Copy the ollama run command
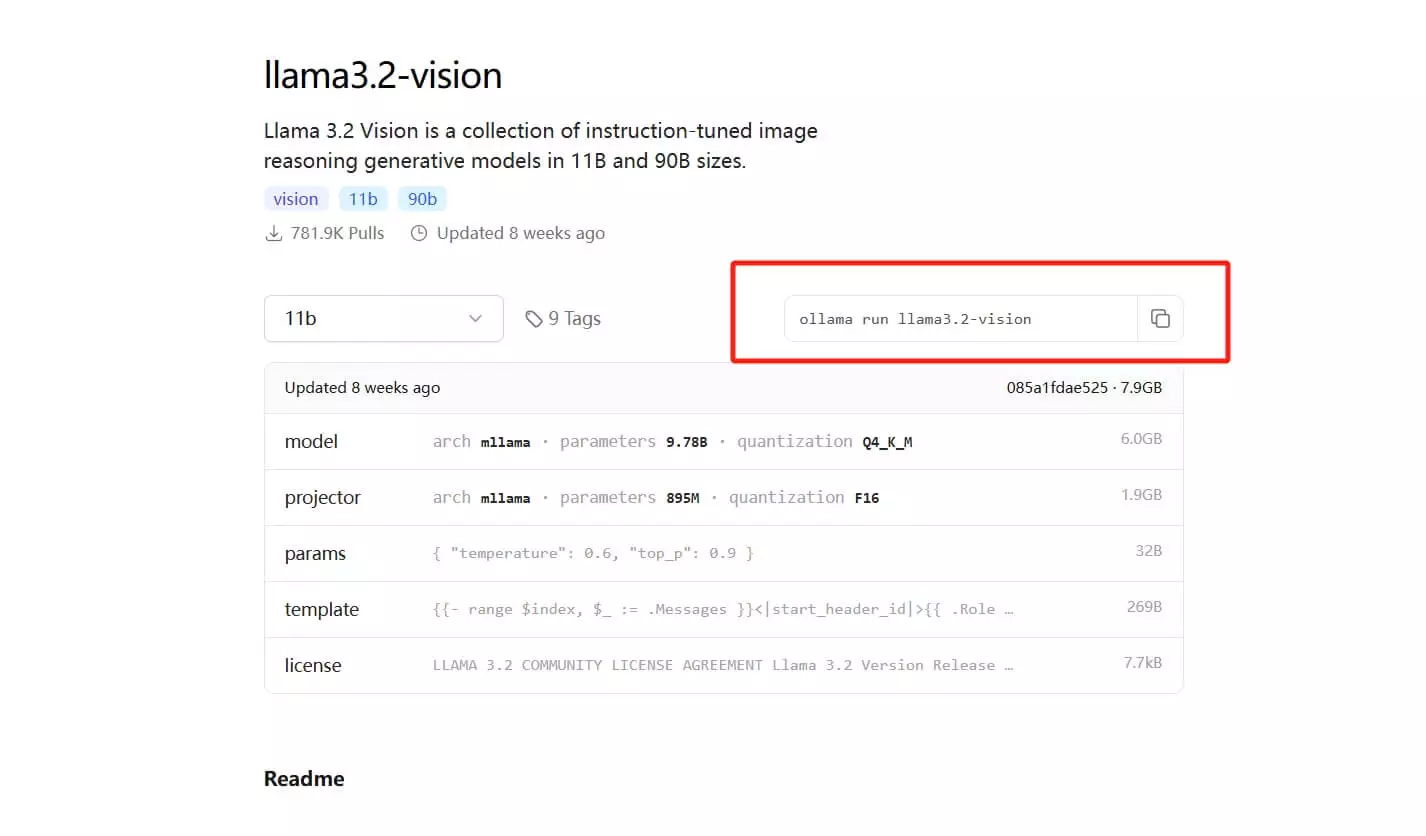Image resolution: width=1426 pixels, height=836 pixels. click(1160, 319)
